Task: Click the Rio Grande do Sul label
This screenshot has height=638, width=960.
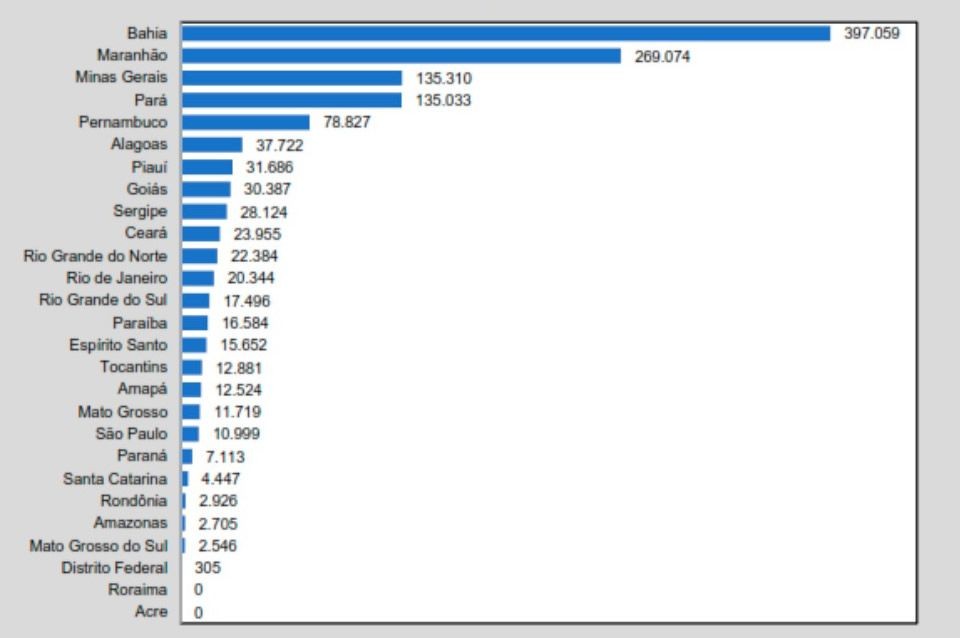Action: click(x=103, y=300)
